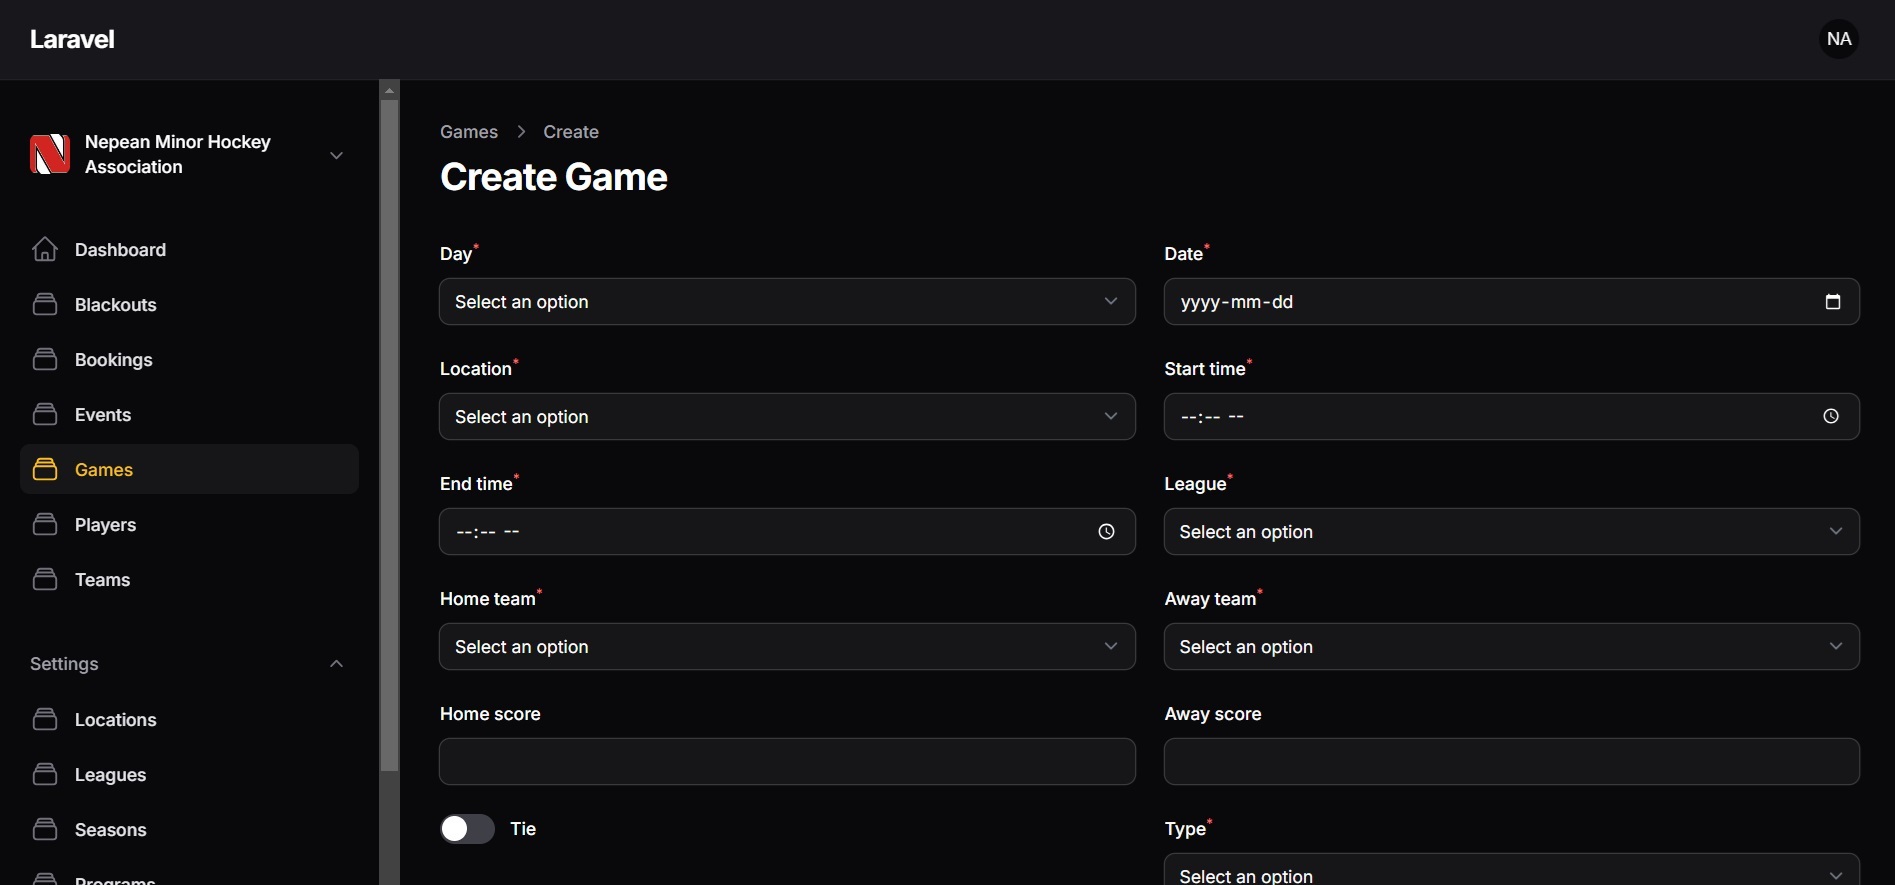Expand the association switcher chevron

pos(336,155)
